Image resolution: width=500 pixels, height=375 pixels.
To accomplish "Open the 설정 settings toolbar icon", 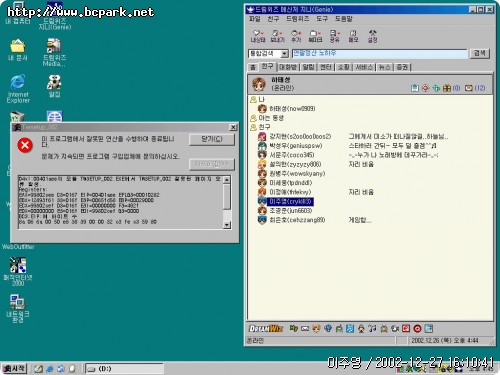I will 372,36.
